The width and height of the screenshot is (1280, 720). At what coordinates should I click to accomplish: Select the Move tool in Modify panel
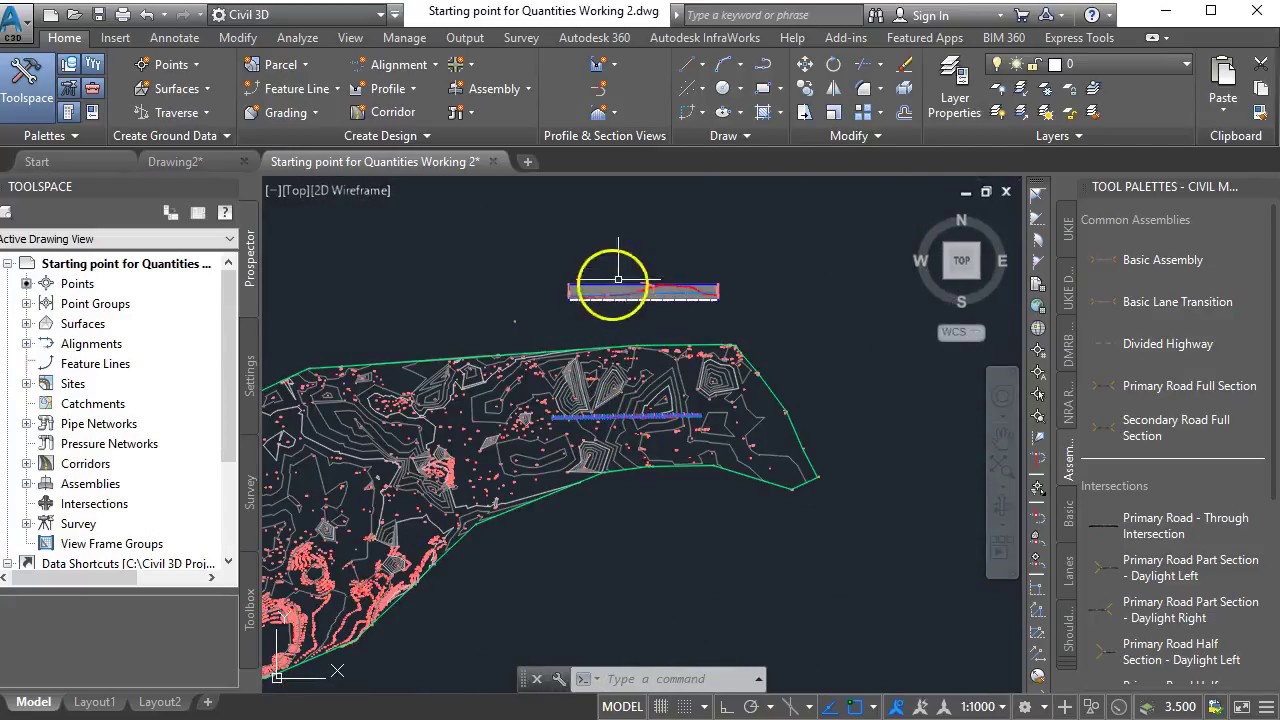coord(805,64)
